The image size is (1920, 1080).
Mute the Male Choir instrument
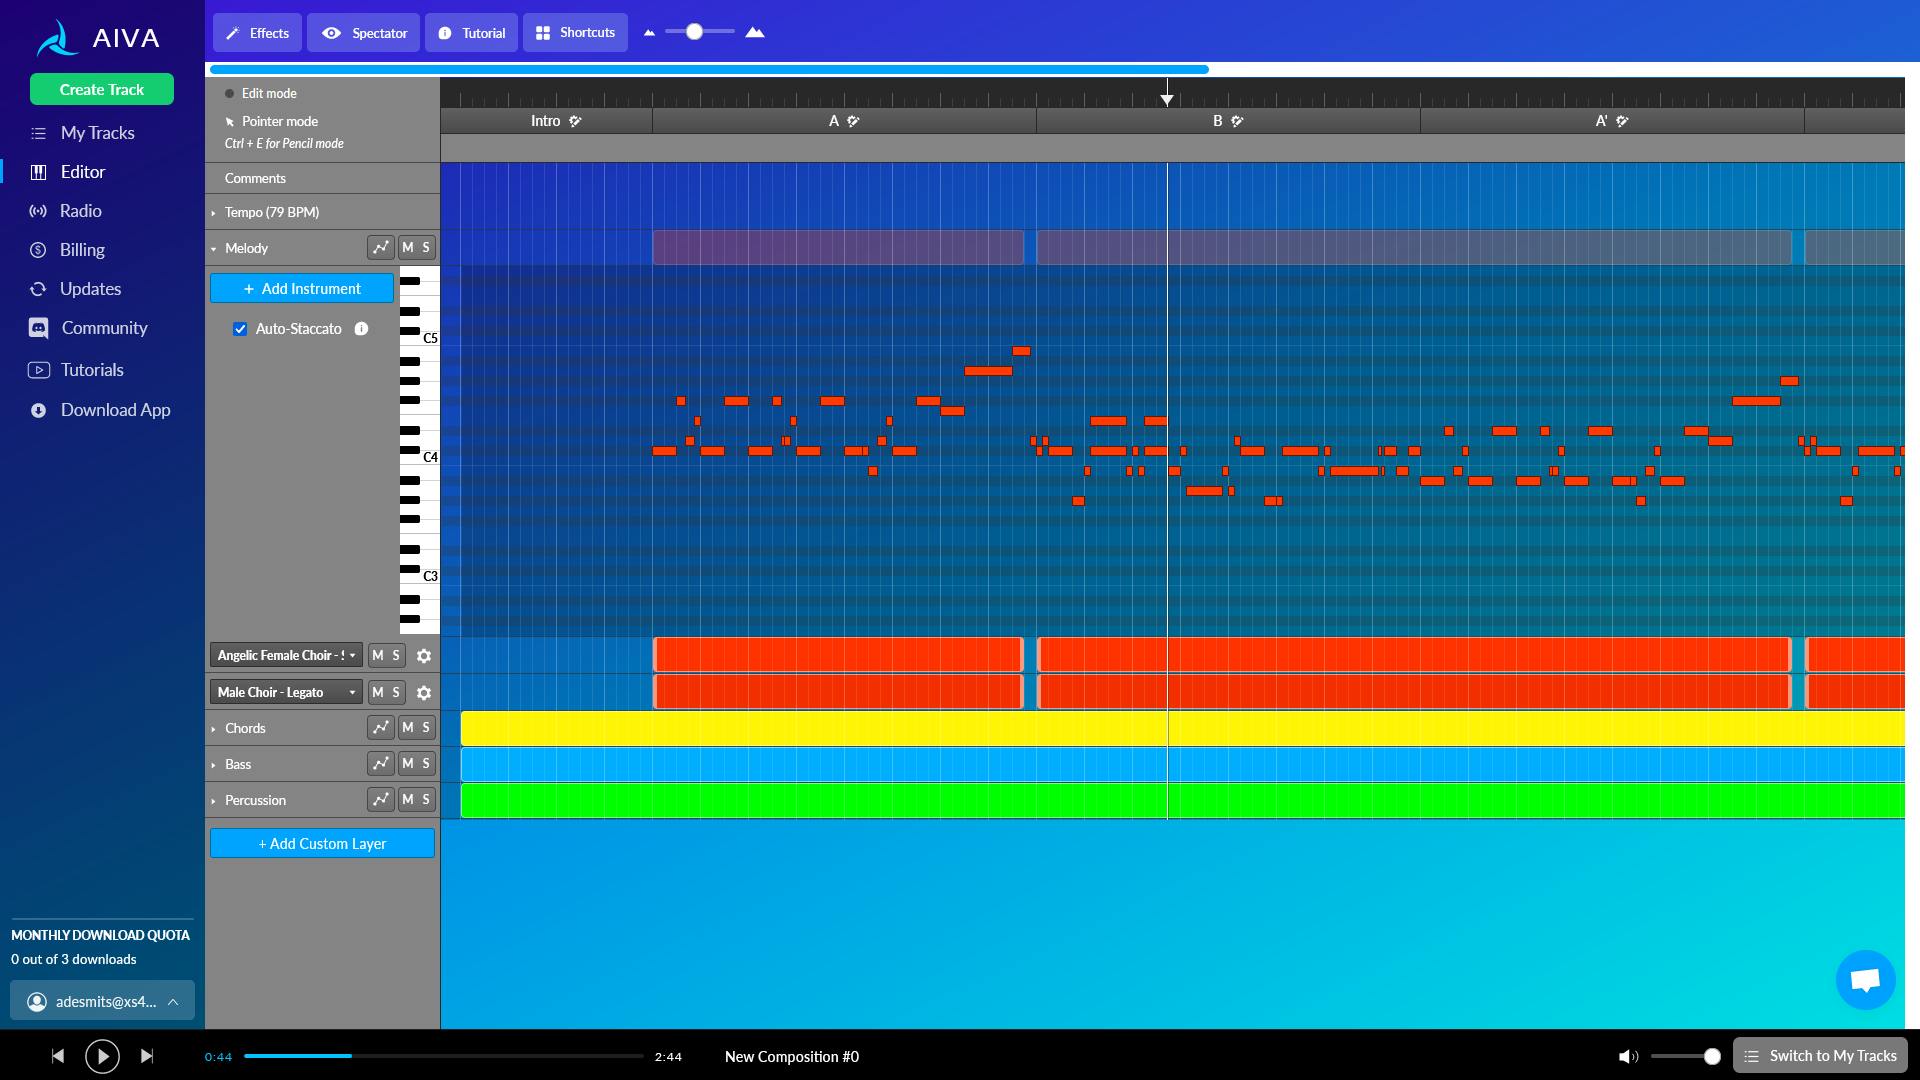[x=377, y=692]
